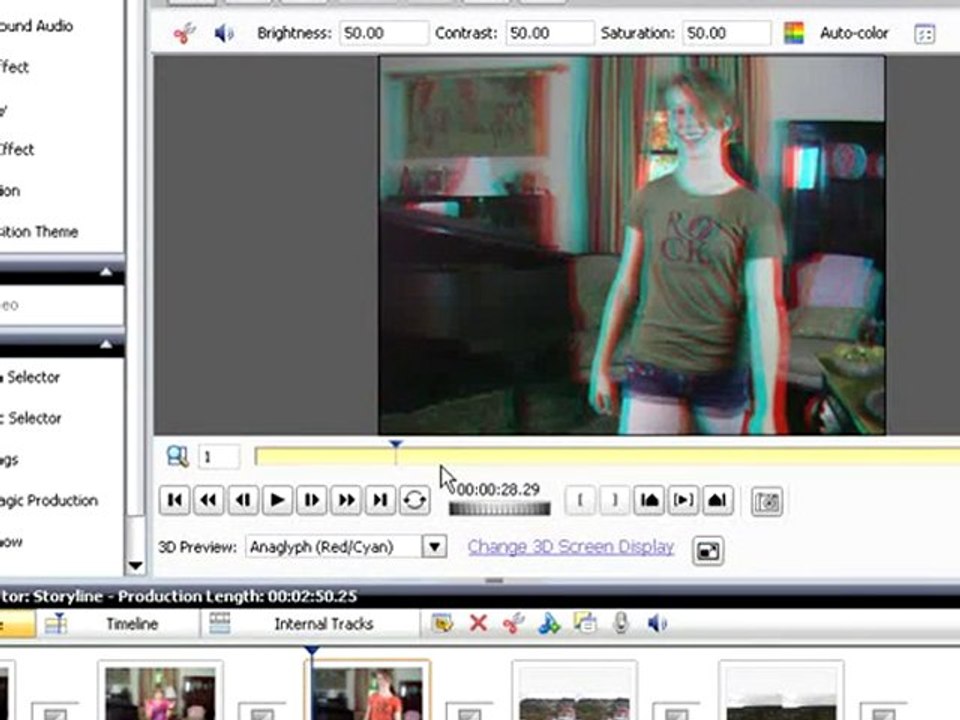Jump to end of clip
Viewport: 960px width, 720px height.
click(380, 500)
